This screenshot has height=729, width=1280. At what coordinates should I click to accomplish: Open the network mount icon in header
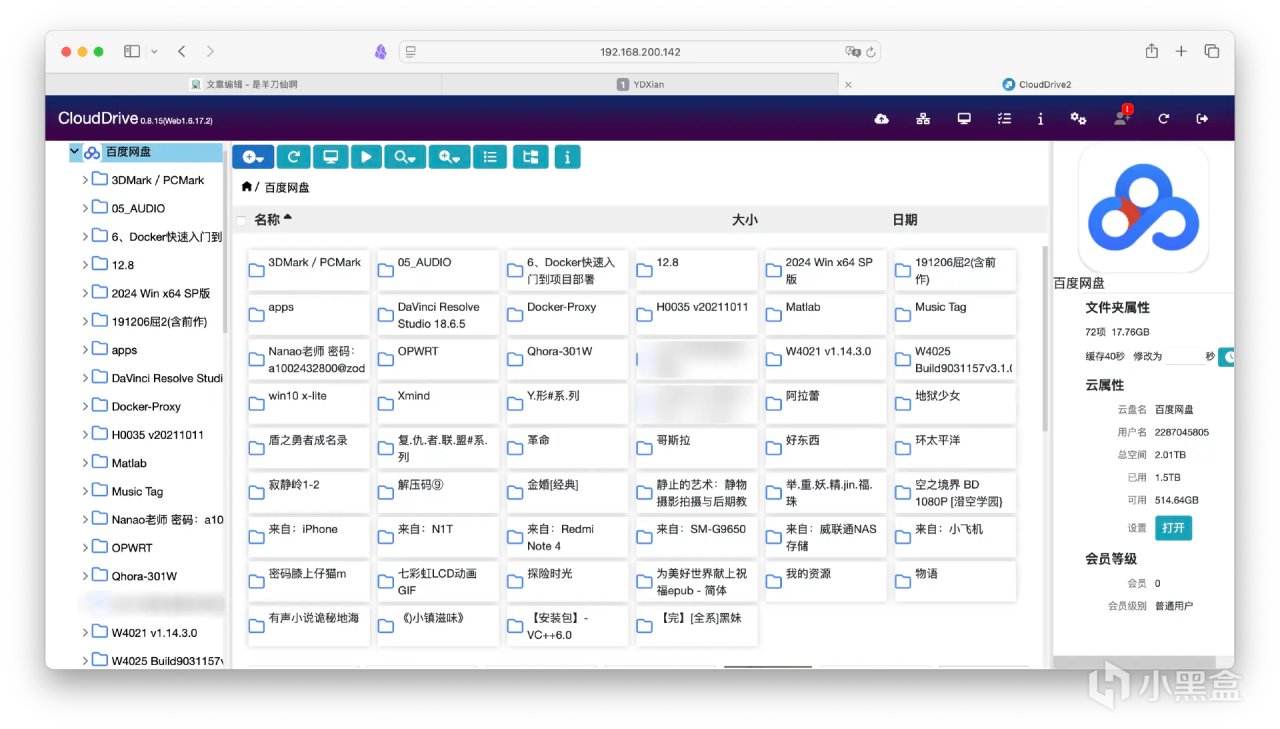pyautogui.click(x=923, y=119)
